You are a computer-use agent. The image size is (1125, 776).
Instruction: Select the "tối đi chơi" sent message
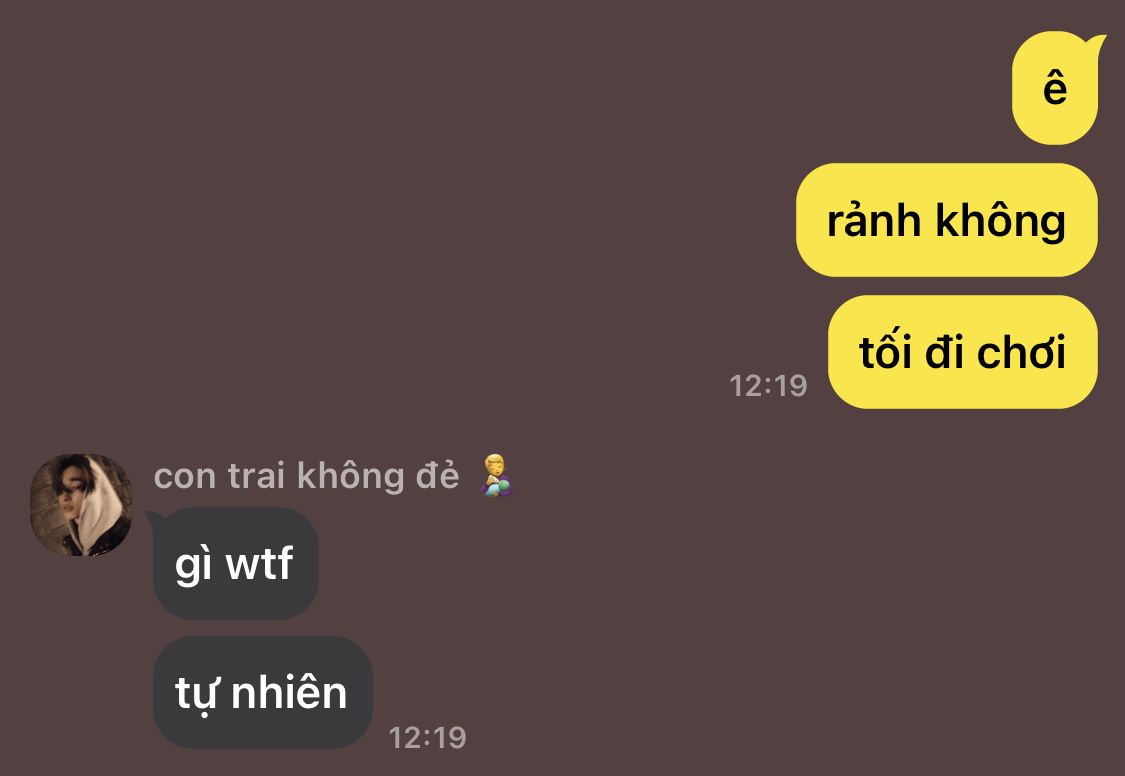point(963,352)
